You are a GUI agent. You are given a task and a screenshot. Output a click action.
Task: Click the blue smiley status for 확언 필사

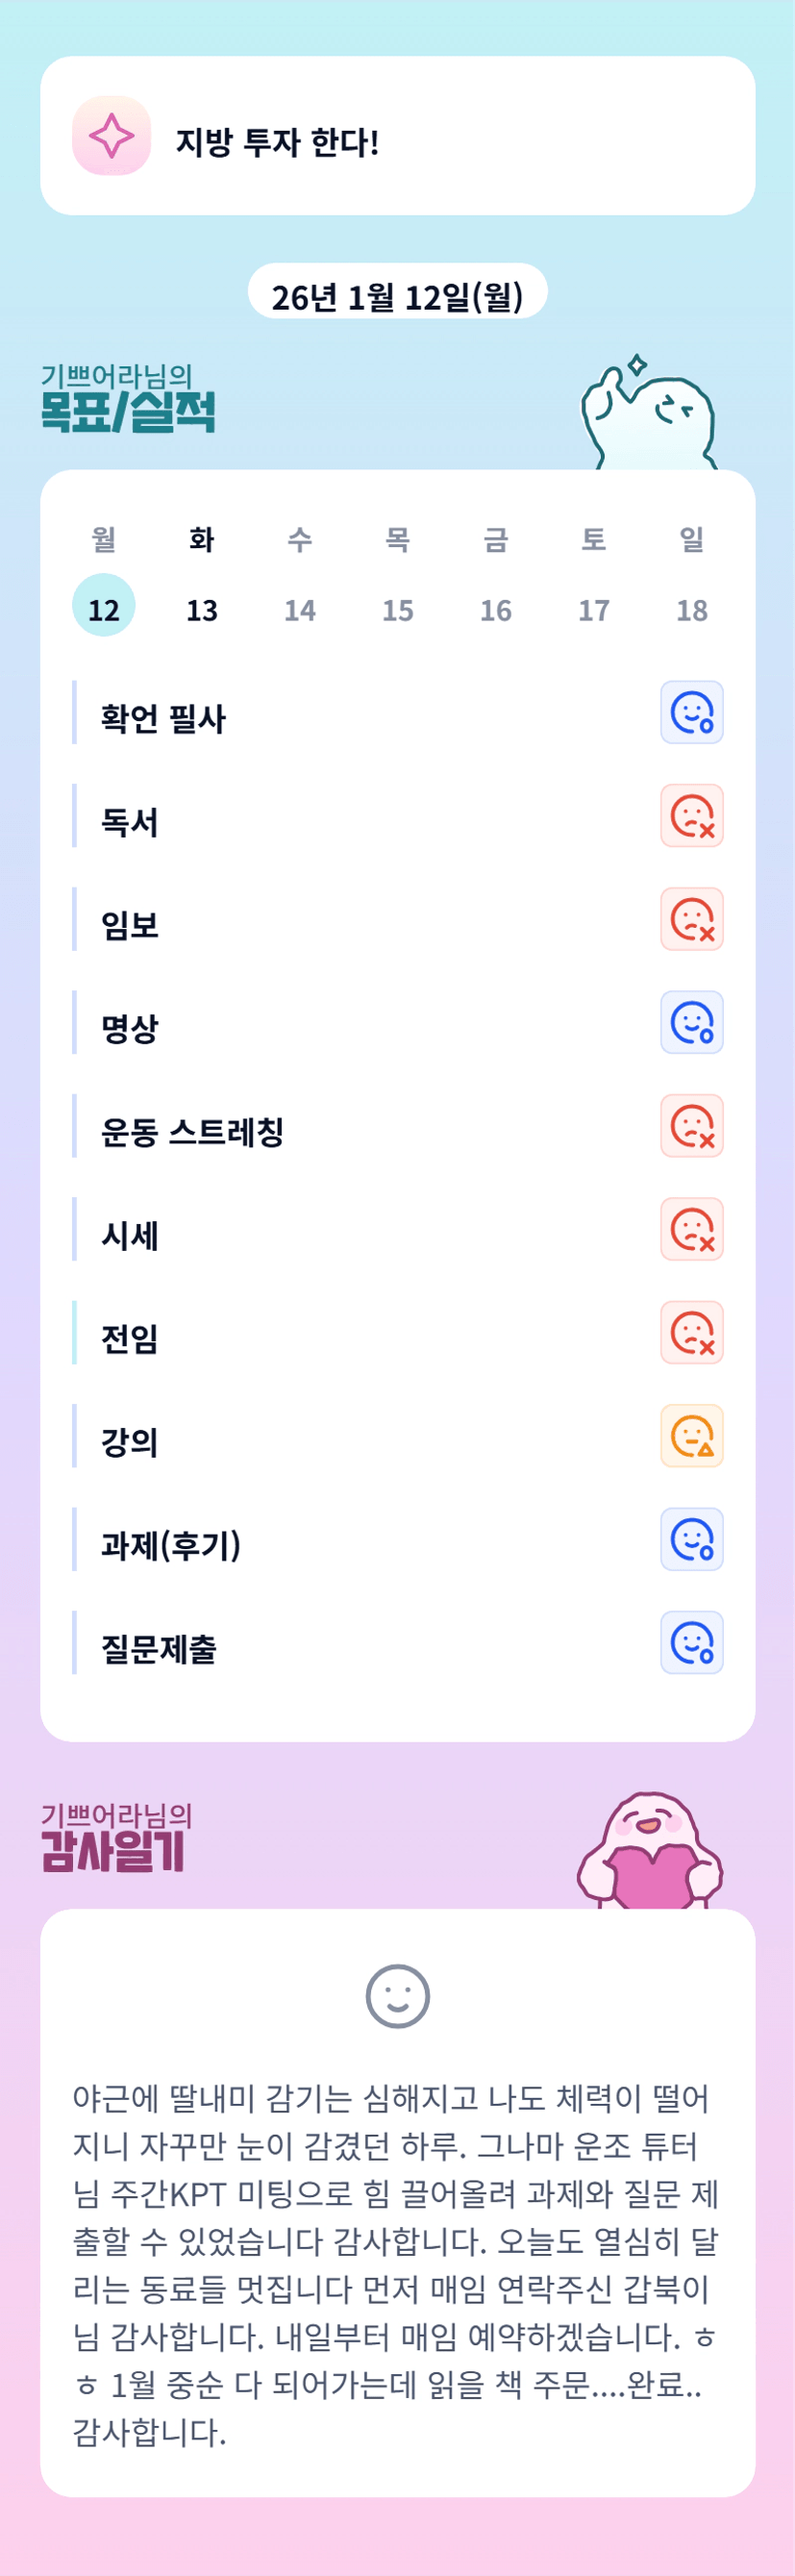pyautogui.click(x=691, y=713)
